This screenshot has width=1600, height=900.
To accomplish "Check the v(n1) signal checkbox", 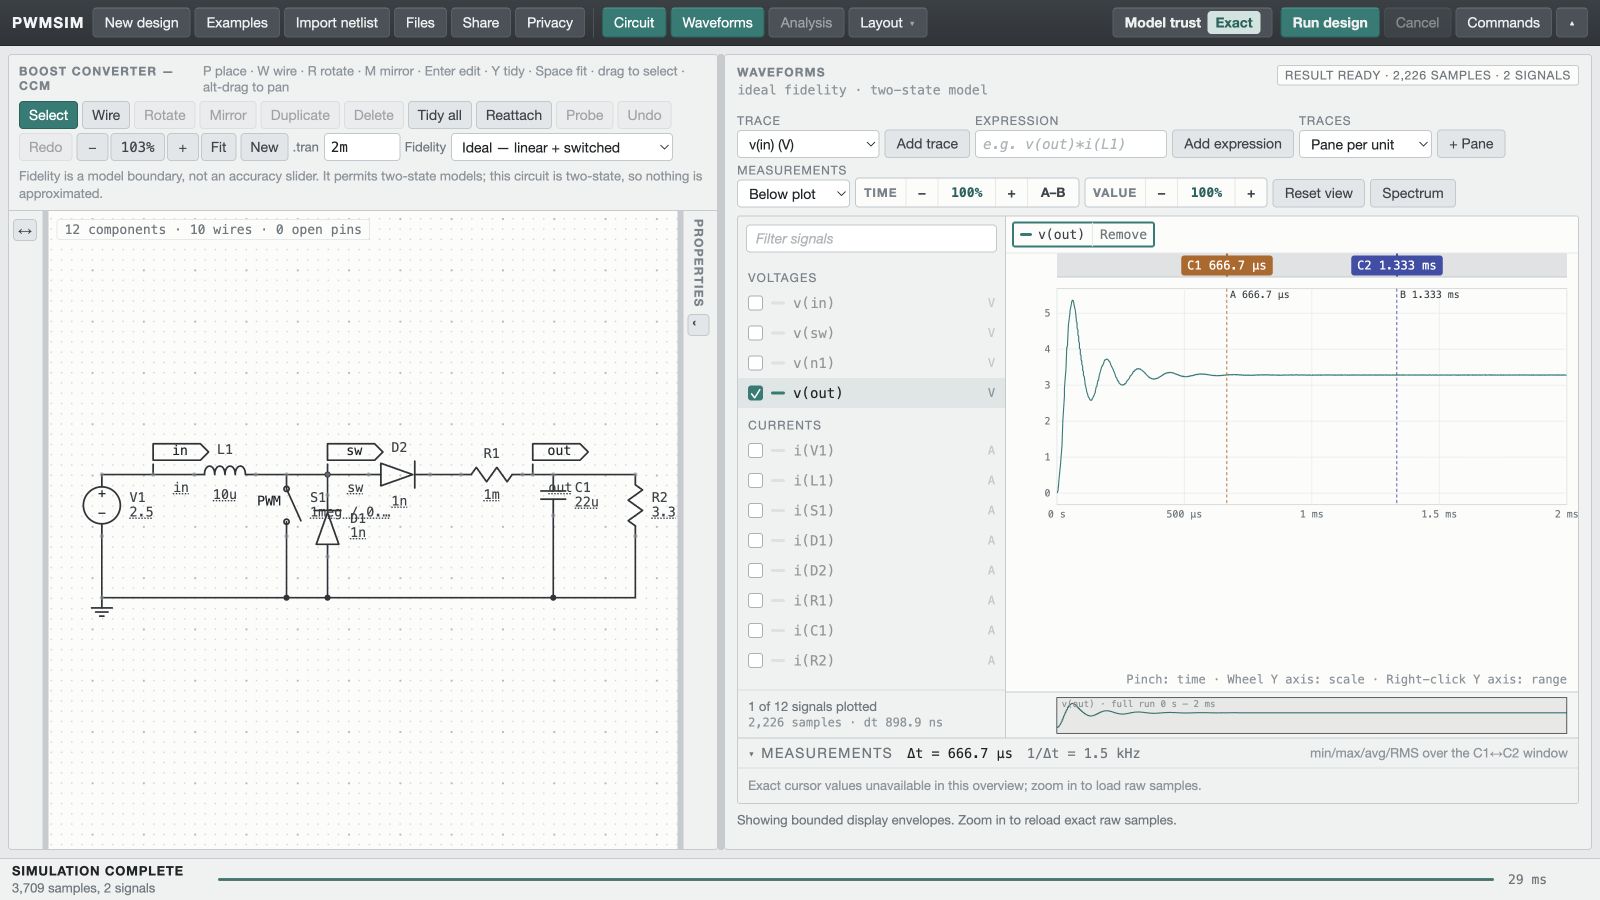I will click(755, 363).
